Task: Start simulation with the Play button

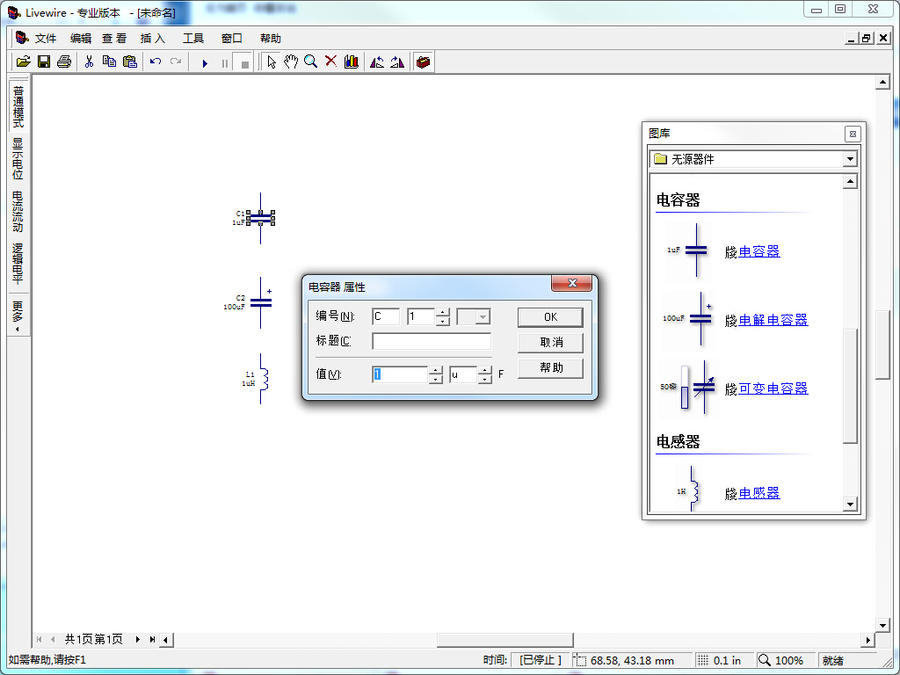Action: pyautogui.click(x=205, y=63)
